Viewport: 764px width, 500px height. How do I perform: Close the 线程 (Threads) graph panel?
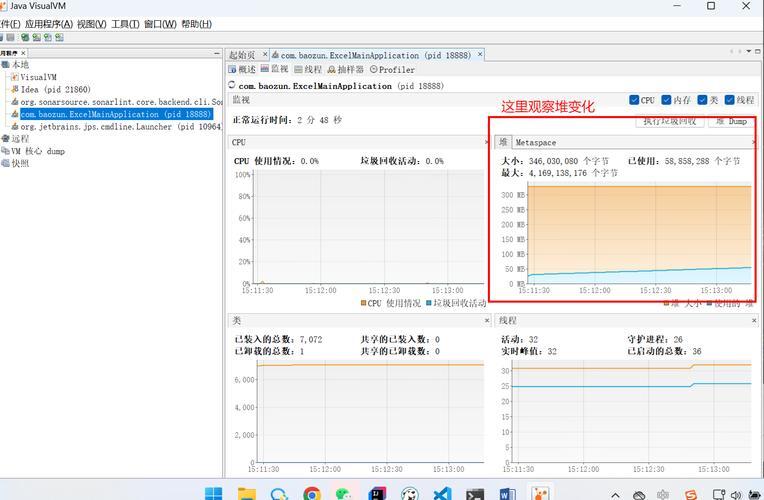tap(754, 320)
